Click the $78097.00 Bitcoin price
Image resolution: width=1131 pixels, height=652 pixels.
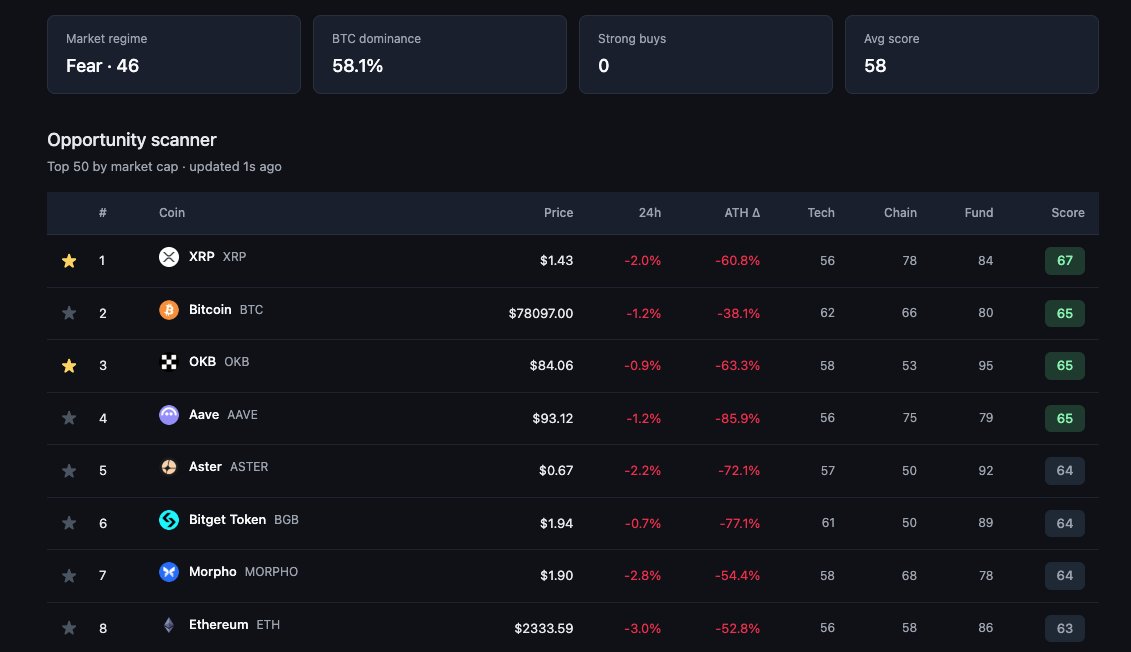coord(541,313)
